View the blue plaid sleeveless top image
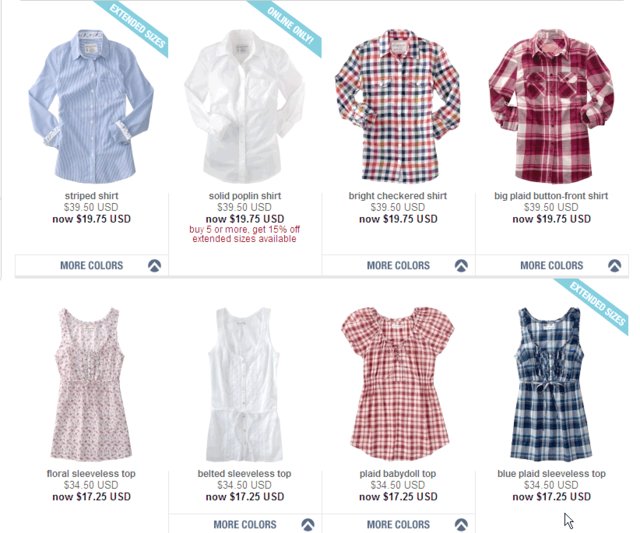The width and height of the screenshot is (640, 533). pyautogui.click(x=551, y=384)
